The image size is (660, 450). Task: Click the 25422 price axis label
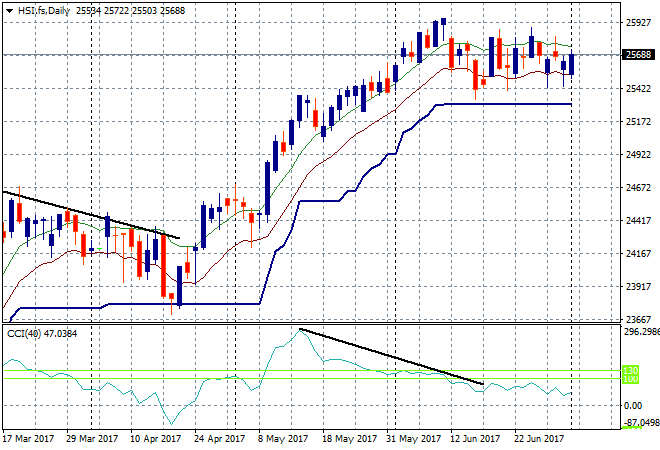(639, 89)
